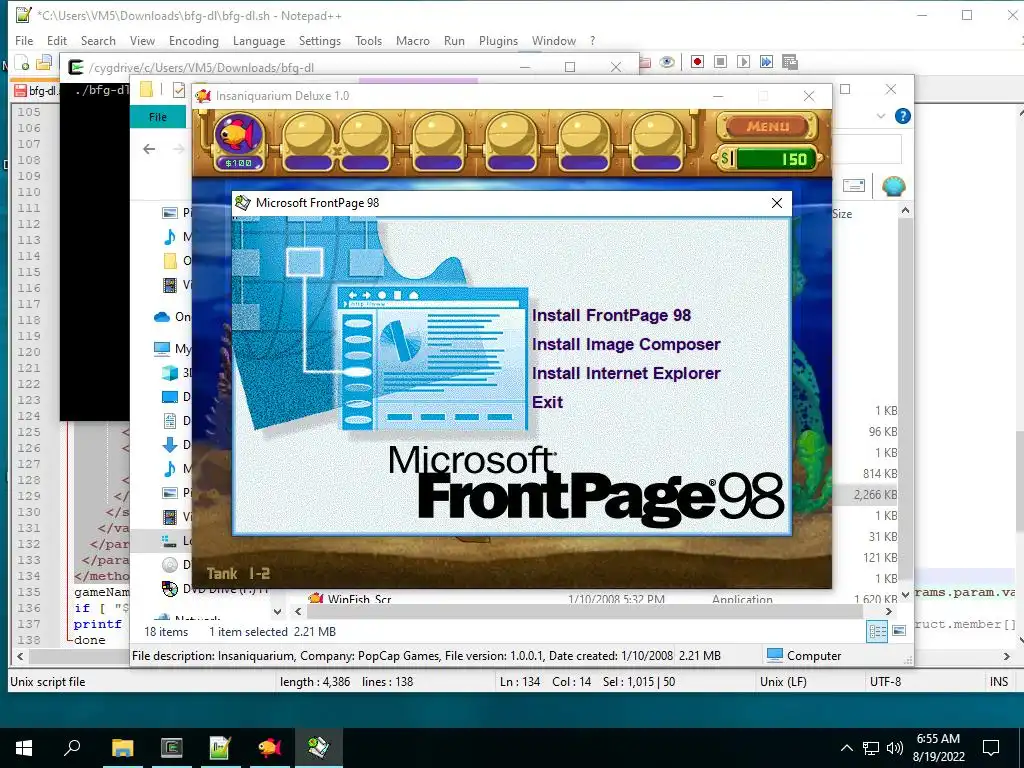Open the Notepad++ Plugins menu
This screenshot has width=1024, height=768.
point(498,40)
